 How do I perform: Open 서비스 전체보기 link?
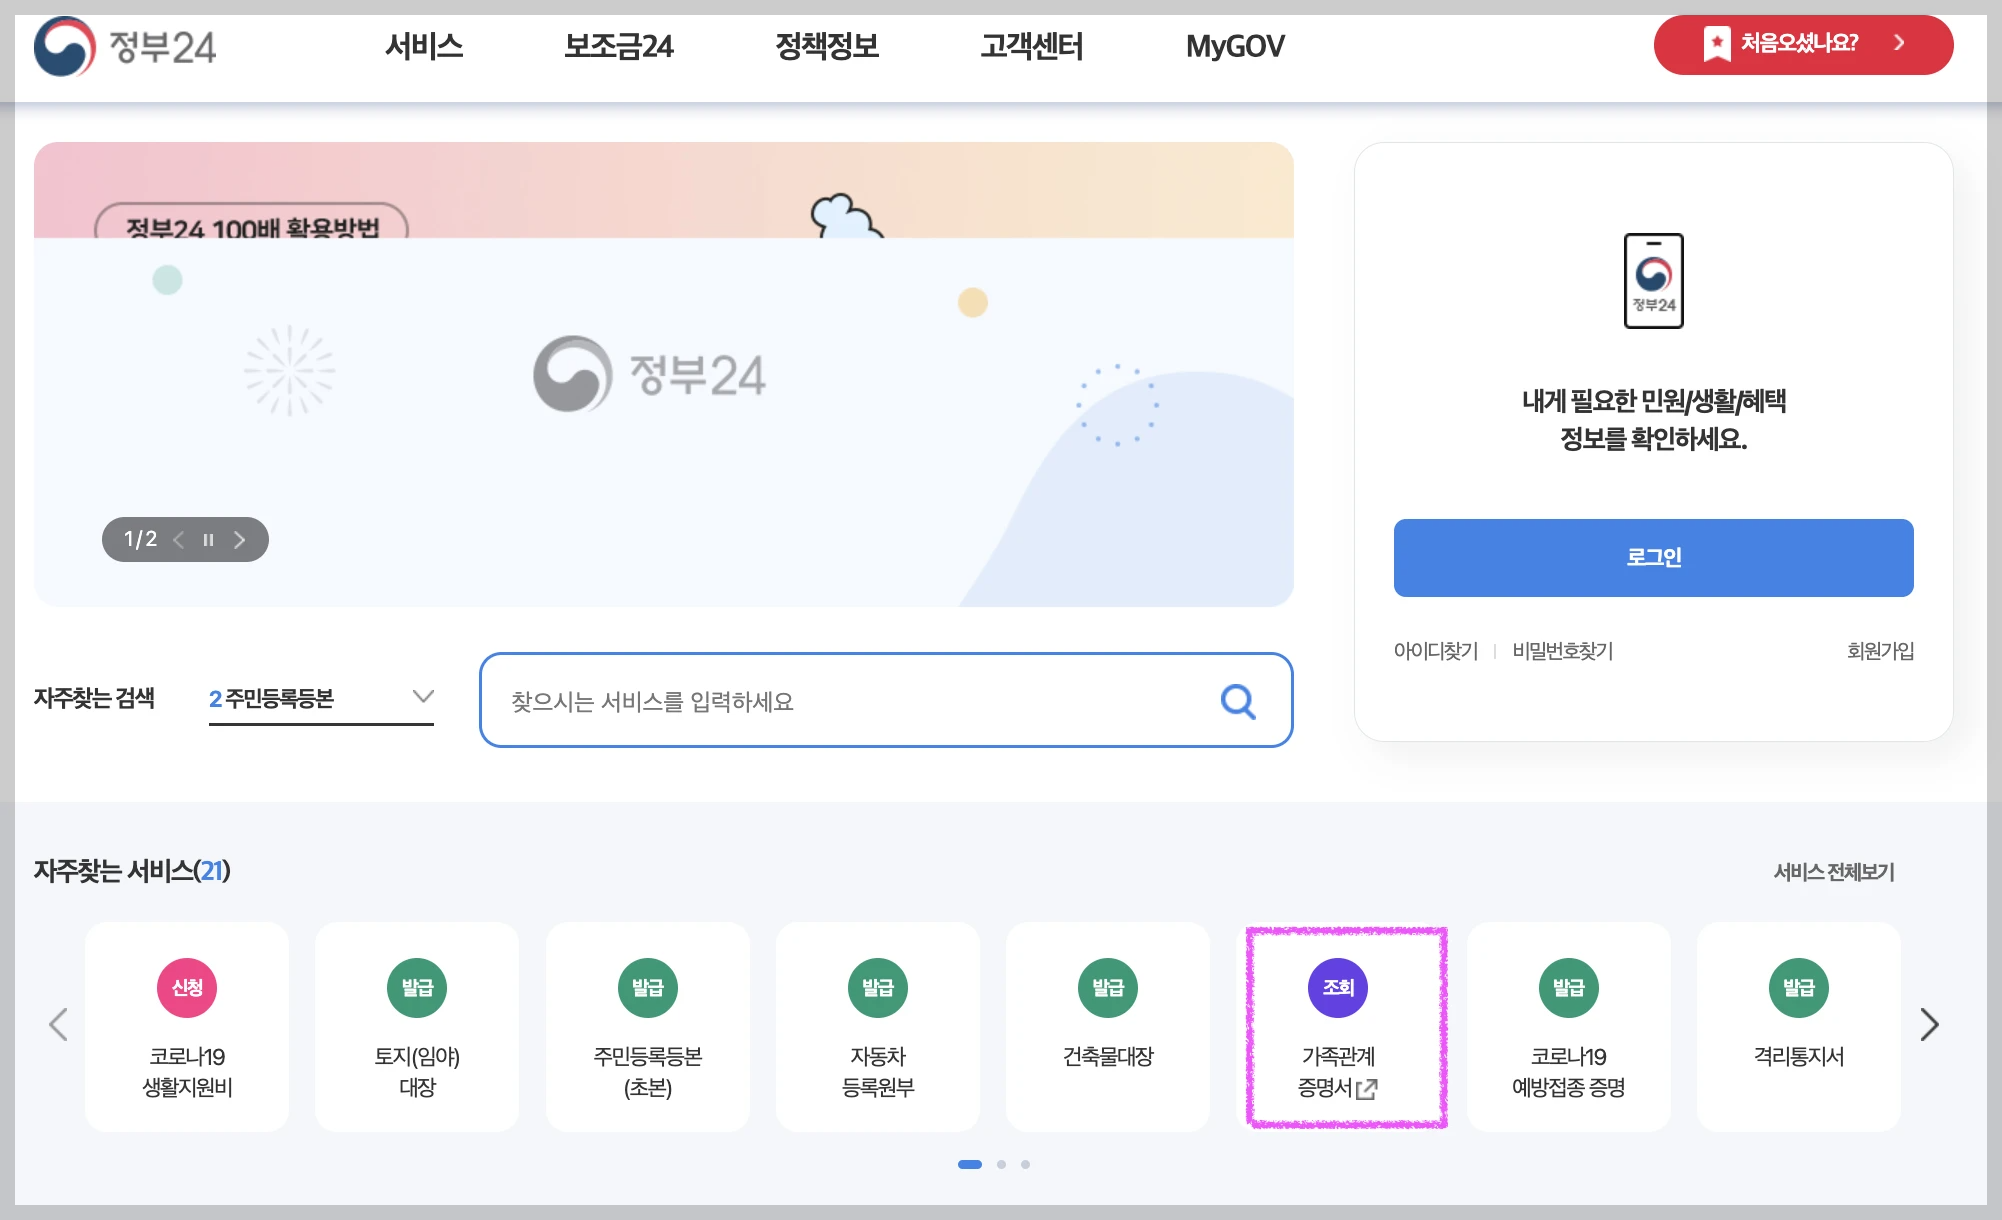tap(1834, 872)
